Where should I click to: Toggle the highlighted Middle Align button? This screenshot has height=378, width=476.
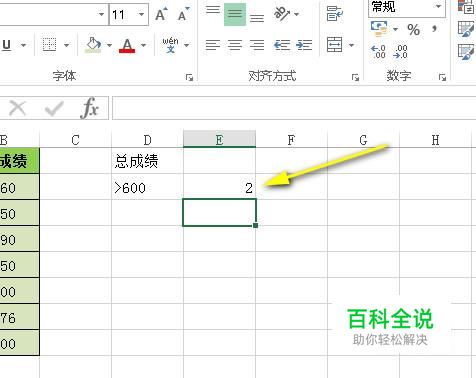[x=235, y=14]
